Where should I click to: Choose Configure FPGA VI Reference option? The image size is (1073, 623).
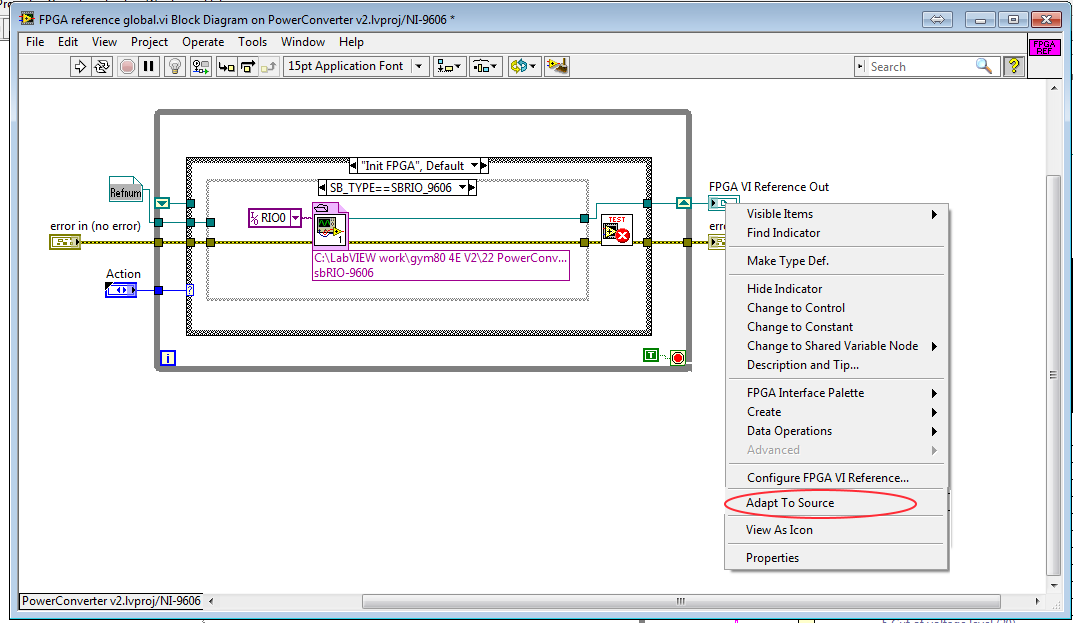pos(827,478)
